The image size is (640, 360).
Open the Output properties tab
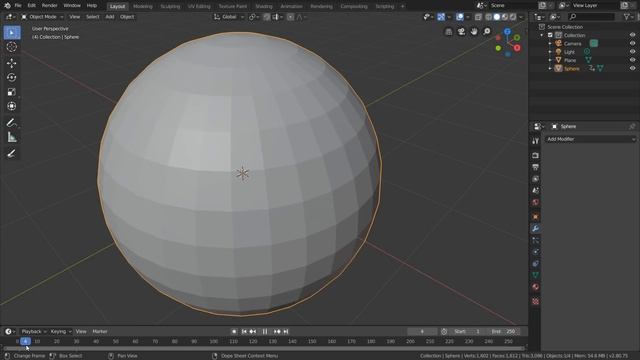click(x=536, y=167)
